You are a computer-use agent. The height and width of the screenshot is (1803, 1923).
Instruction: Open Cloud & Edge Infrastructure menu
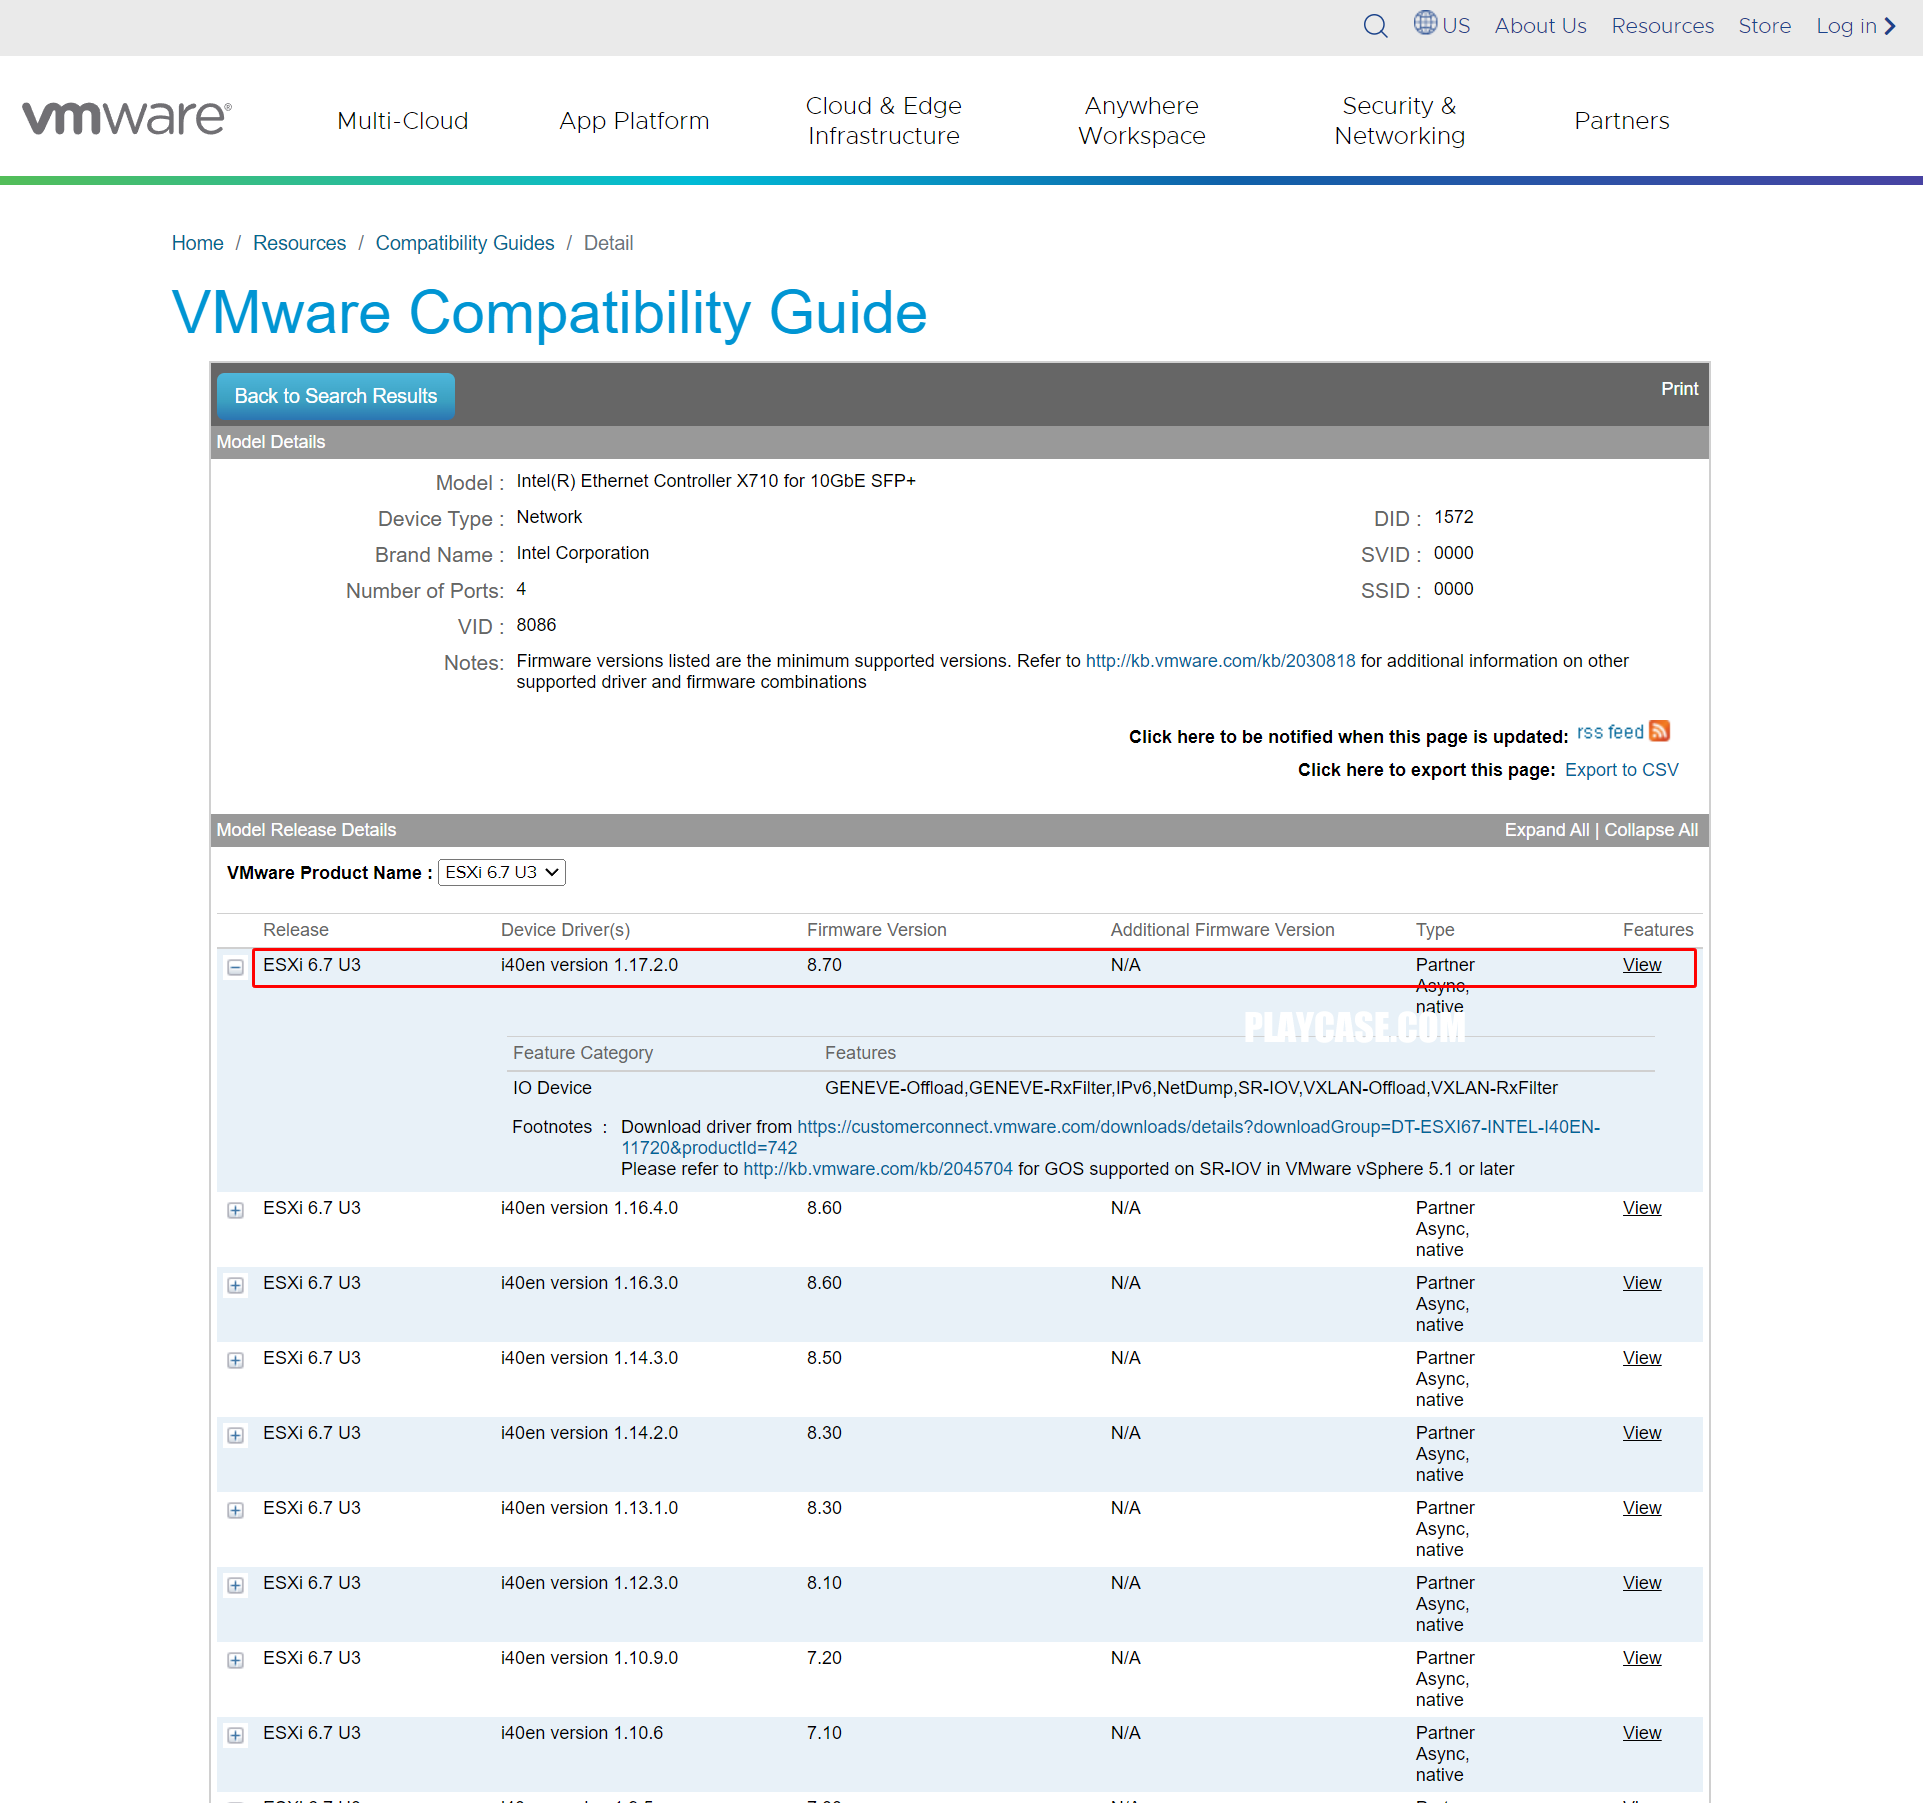pyautogui.click(x=883, y=120)
